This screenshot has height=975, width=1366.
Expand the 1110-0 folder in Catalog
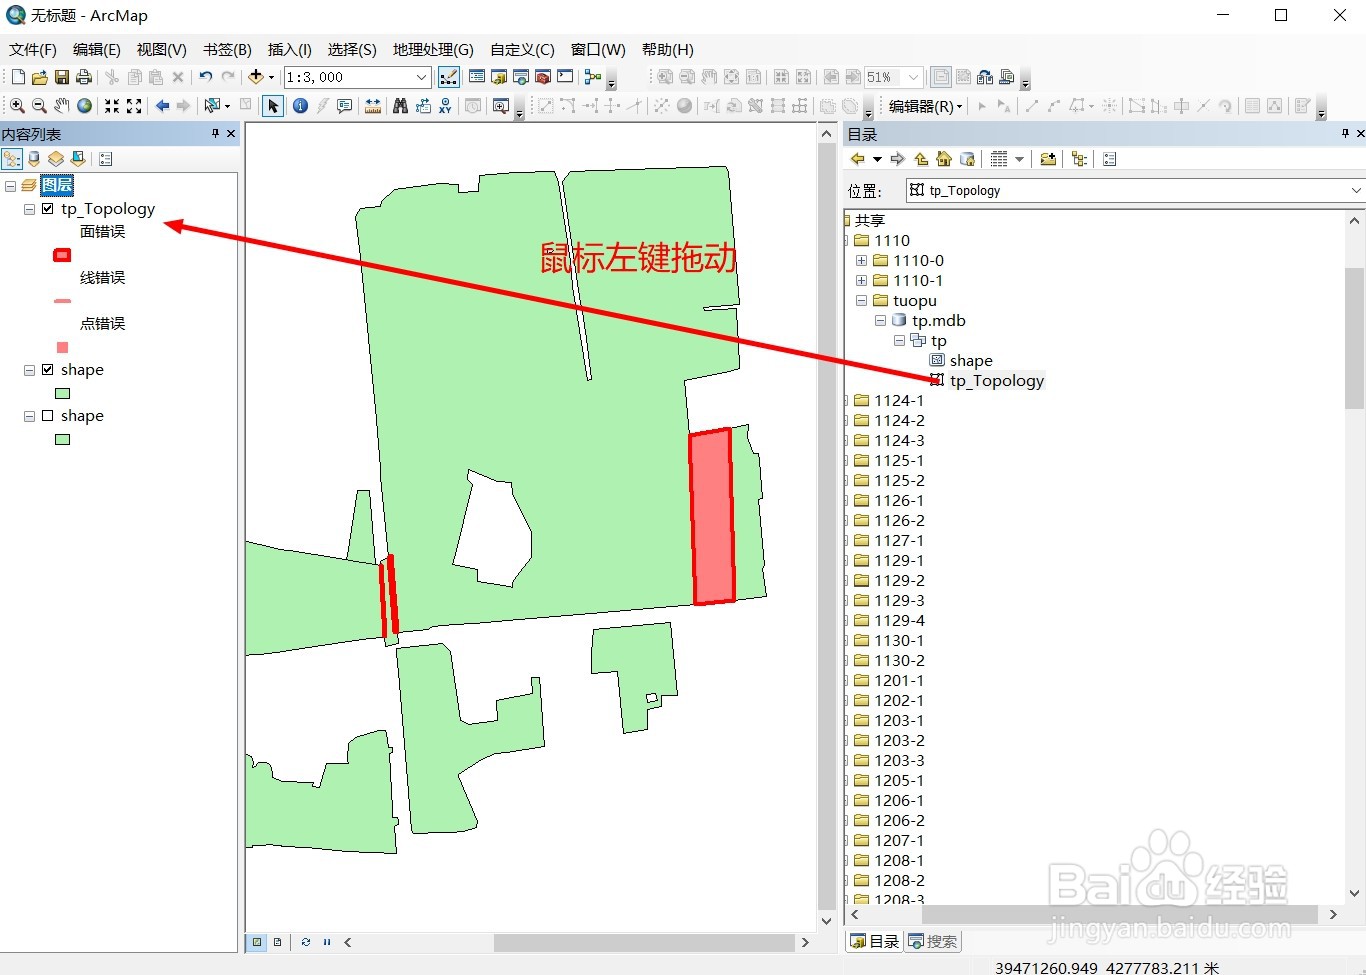(x=861, y=260)
